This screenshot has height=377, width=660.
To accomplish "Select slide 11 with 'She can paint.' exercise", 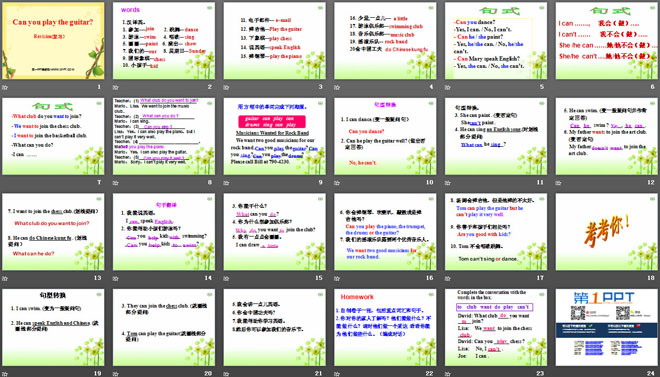I will pyautogui.click(x=496, y=136).
